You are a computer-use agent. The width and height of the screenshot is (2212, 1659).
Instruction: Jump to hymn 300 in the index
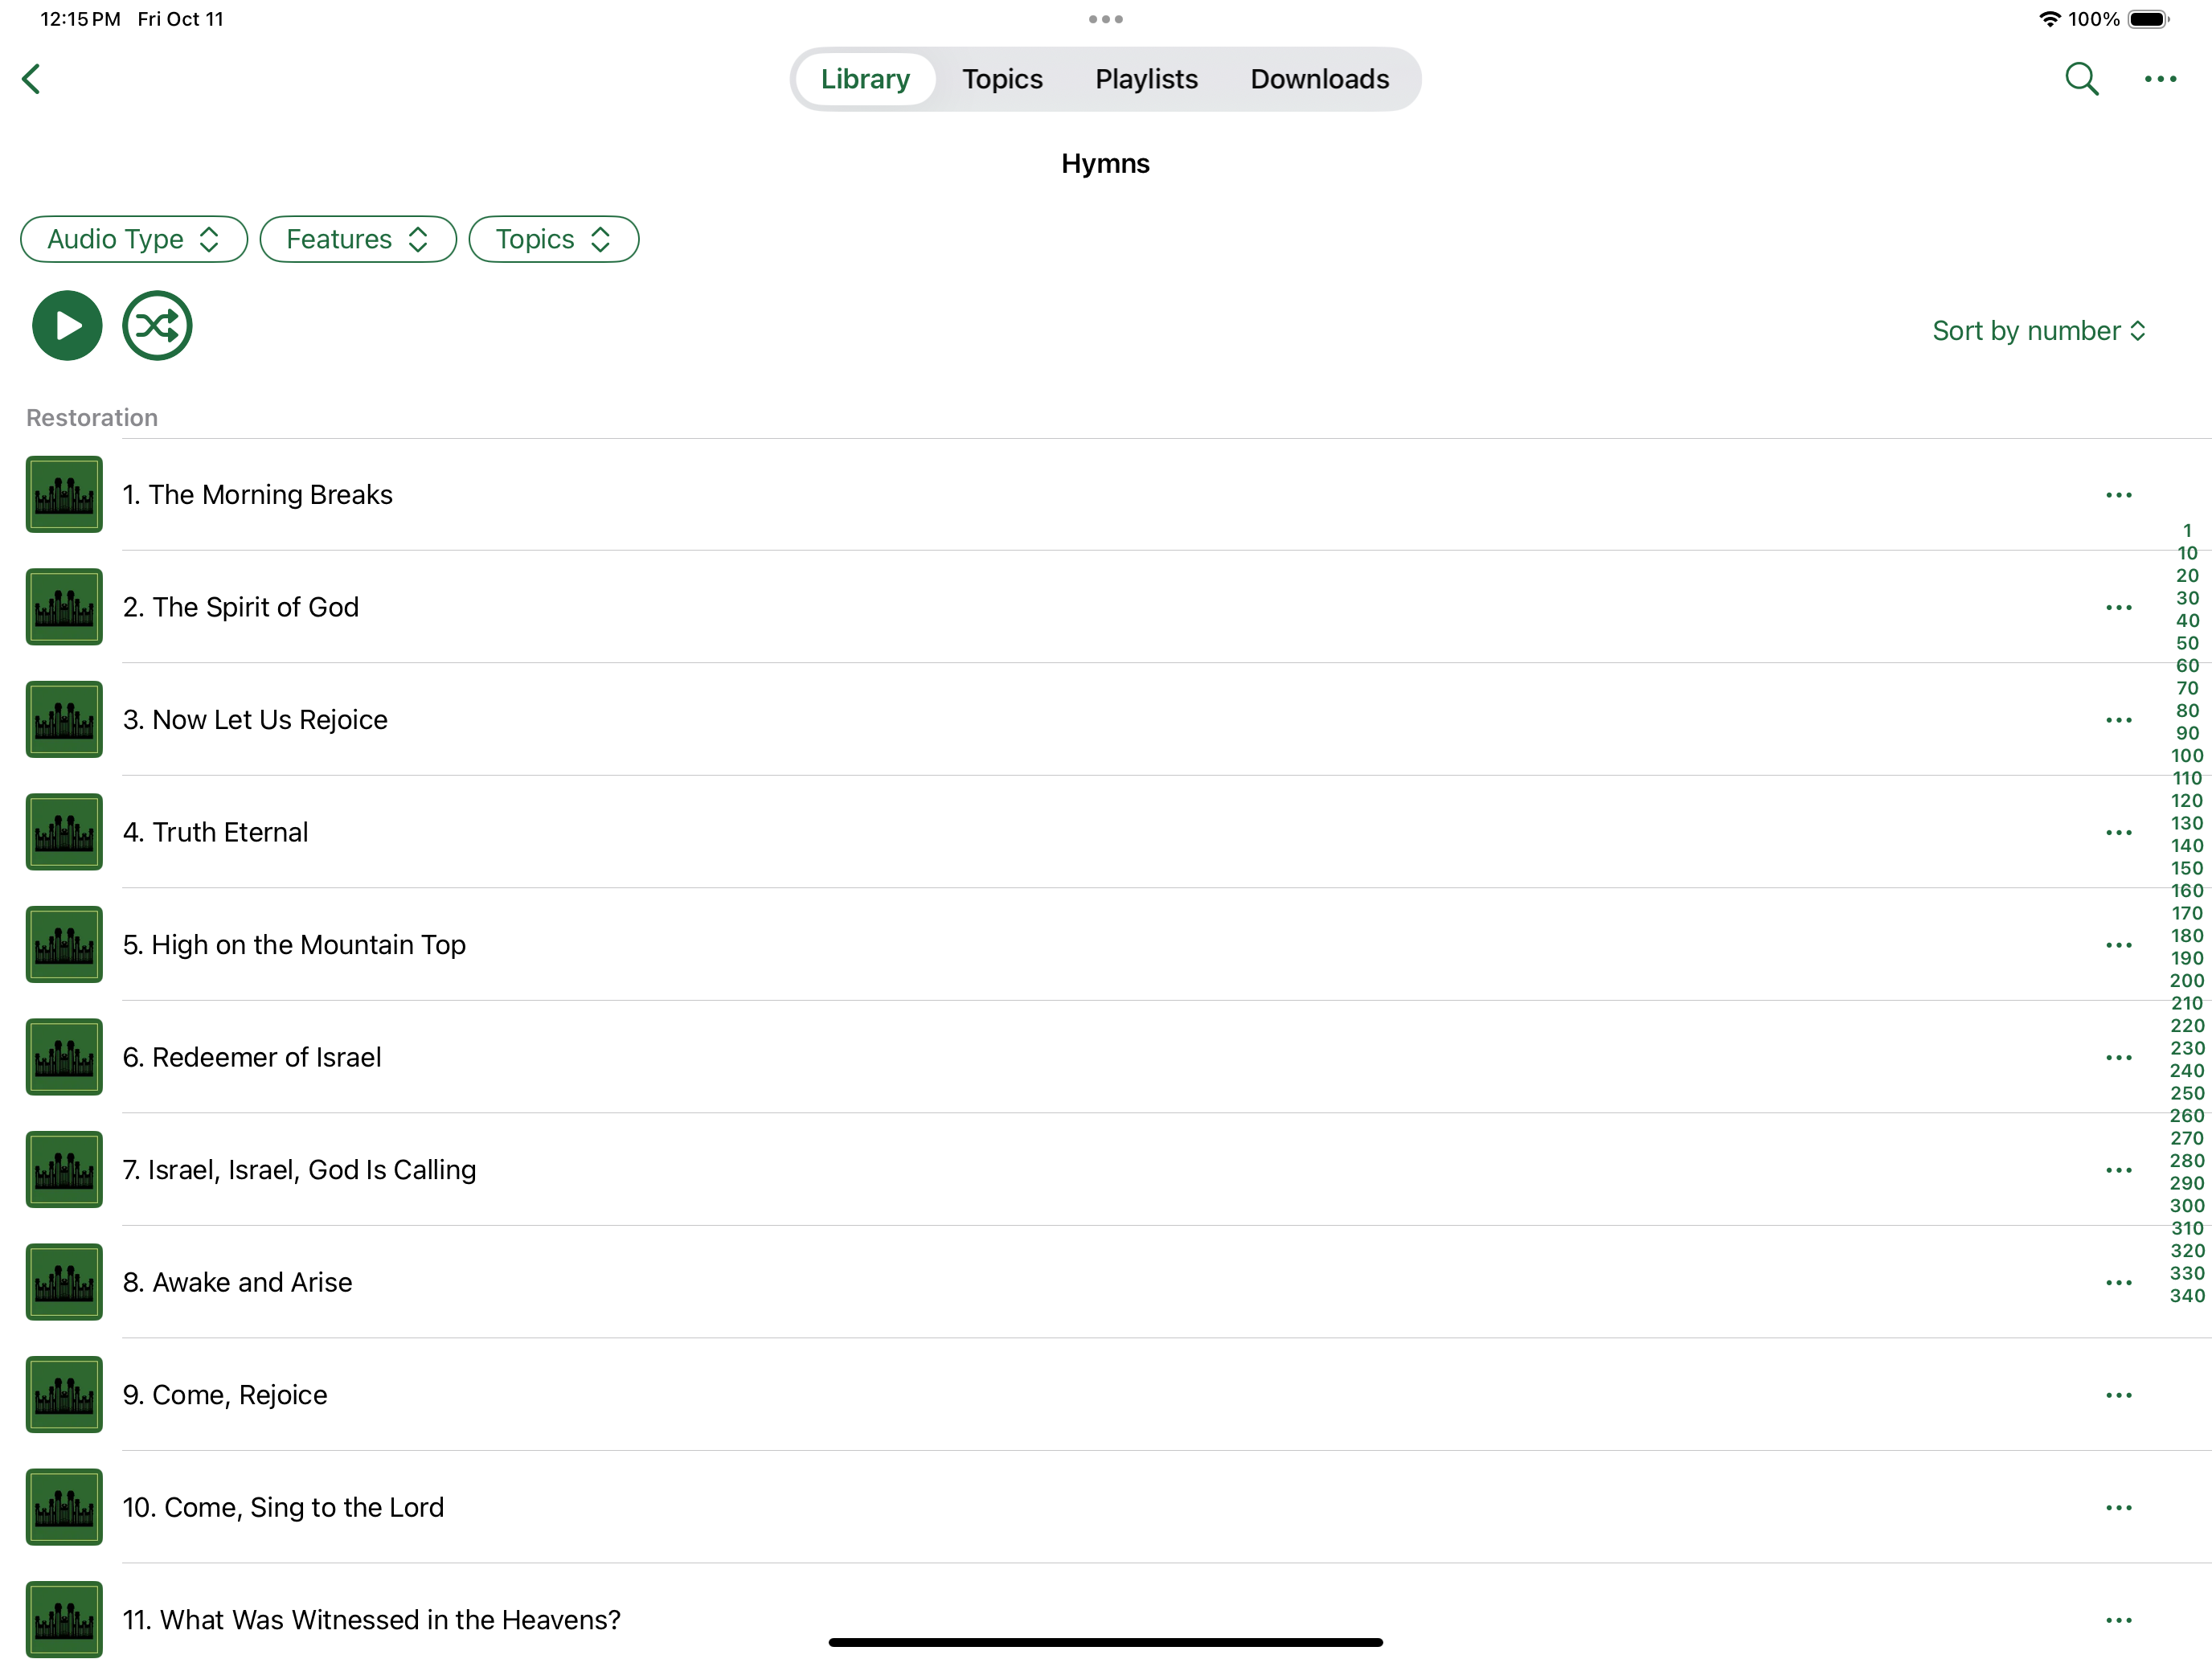2187,1206
